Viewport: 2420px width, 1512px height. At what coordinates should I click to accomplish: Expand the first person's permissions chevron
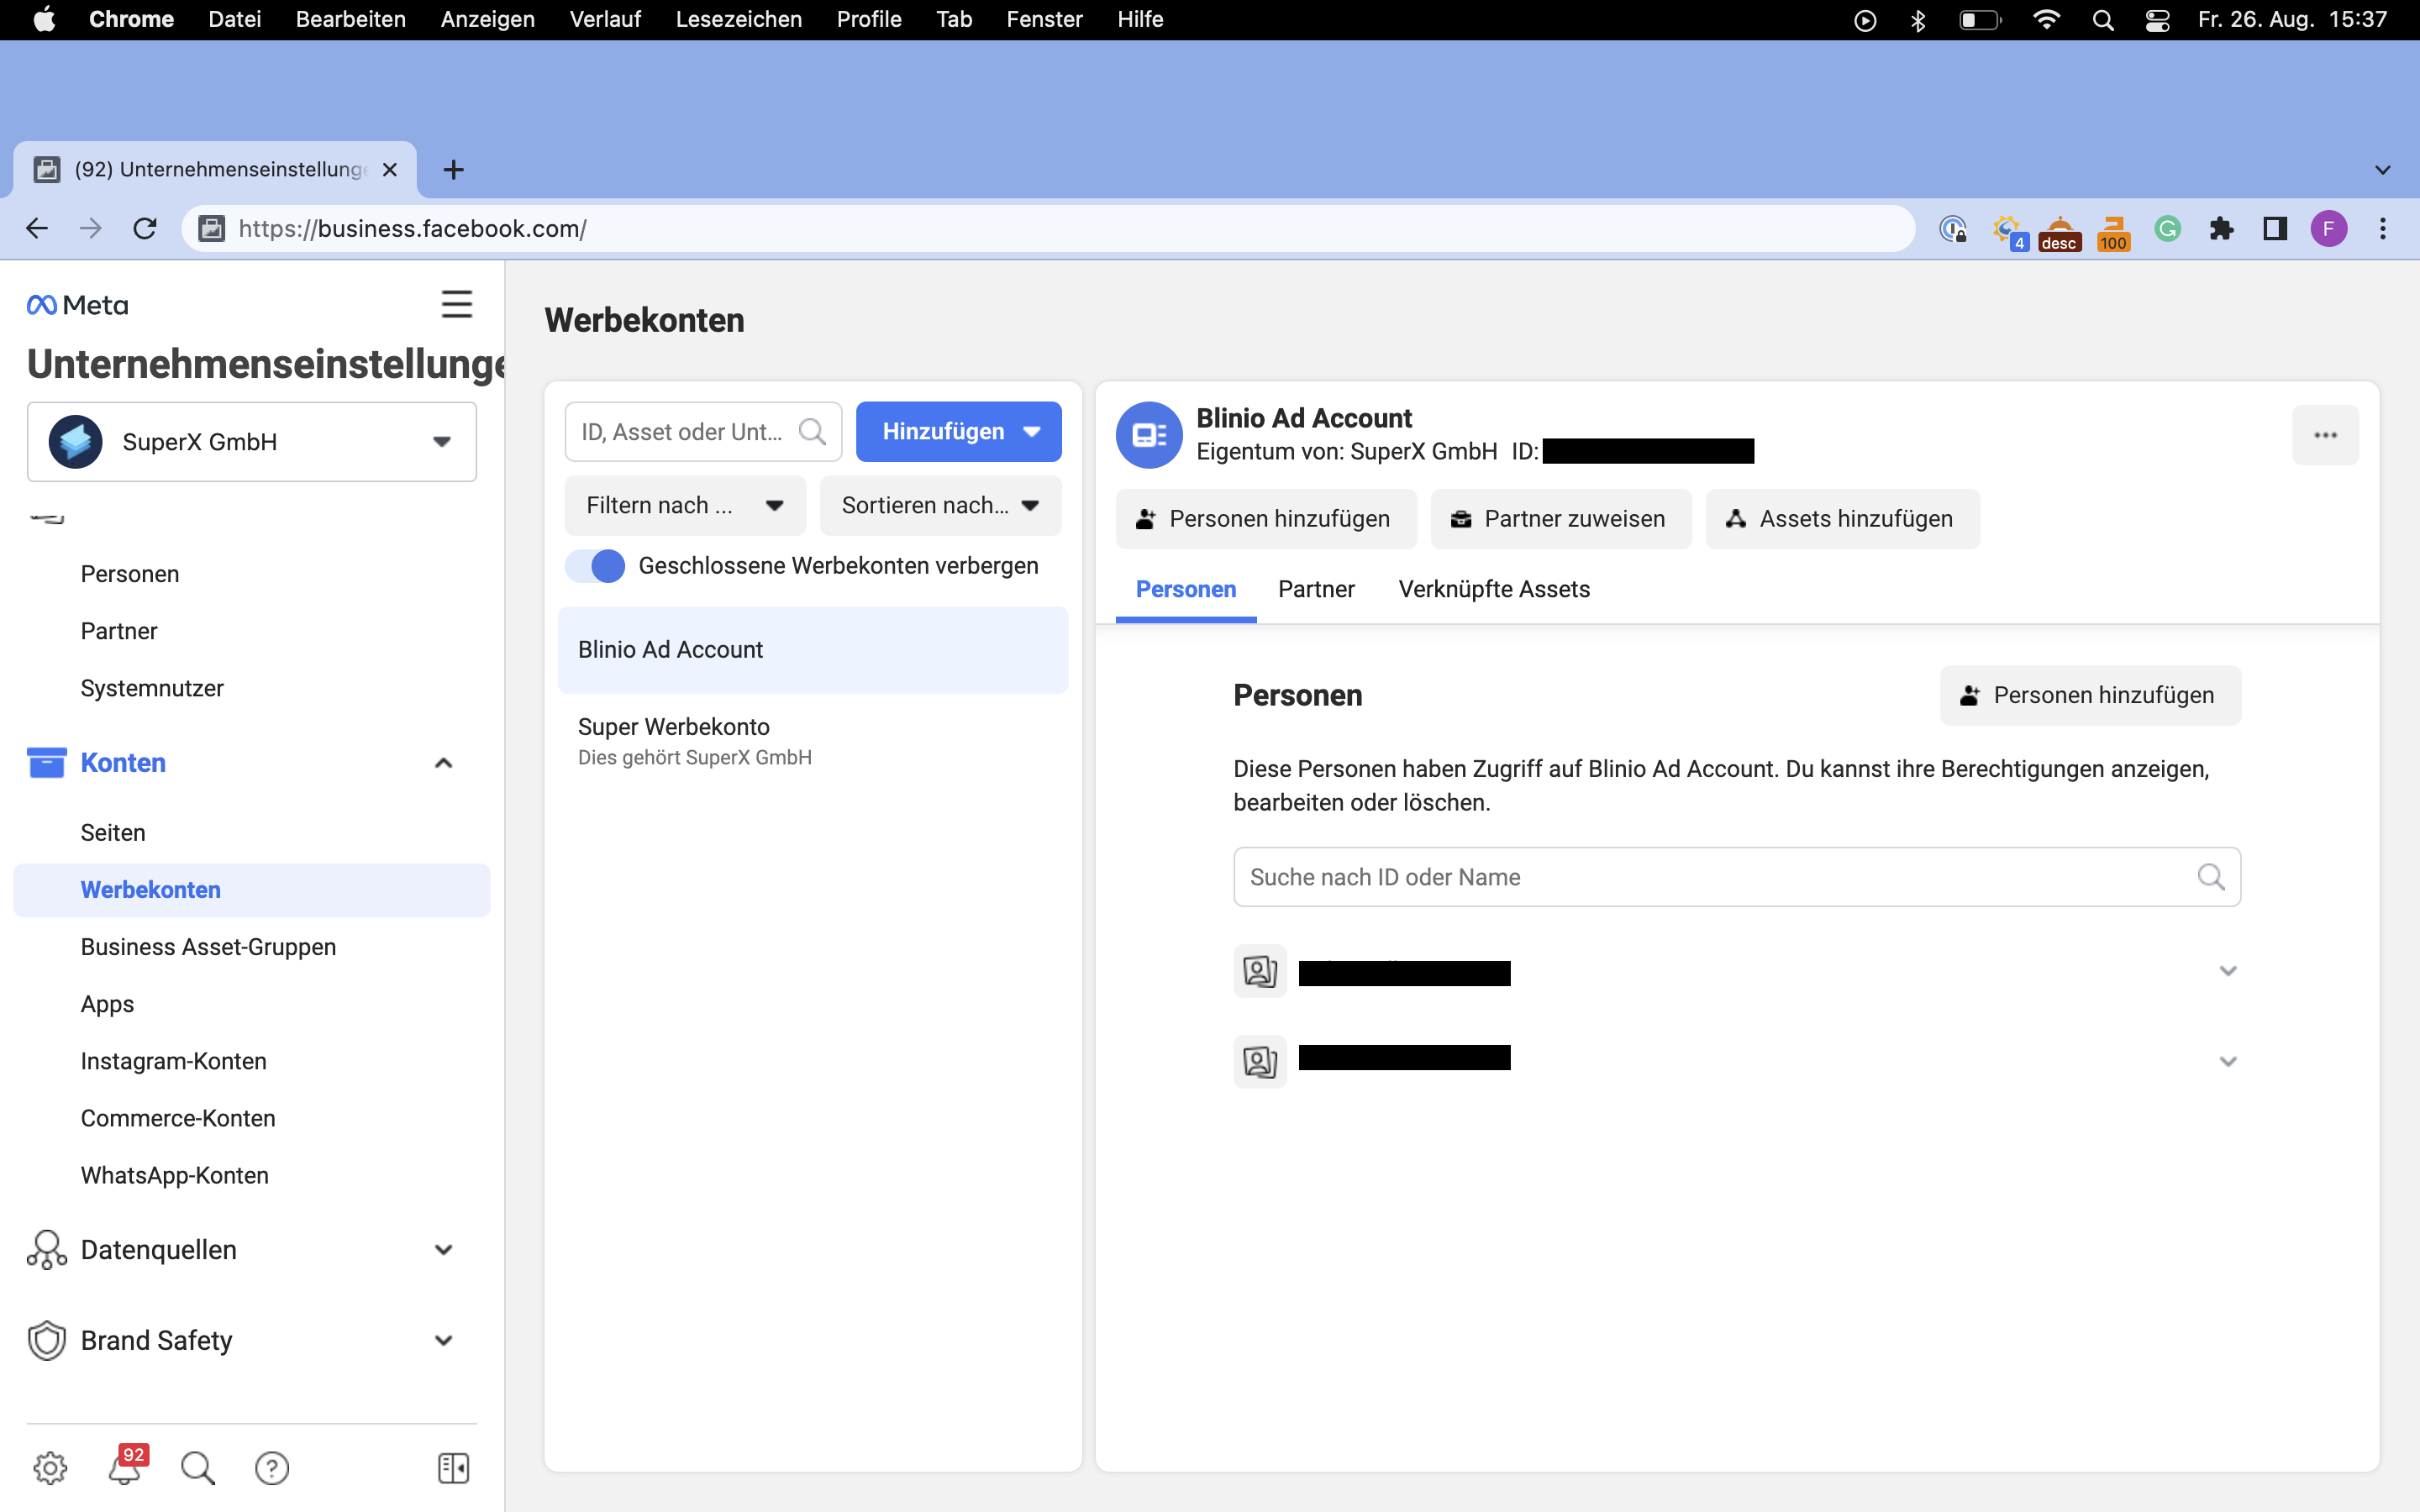[2227, 971]
